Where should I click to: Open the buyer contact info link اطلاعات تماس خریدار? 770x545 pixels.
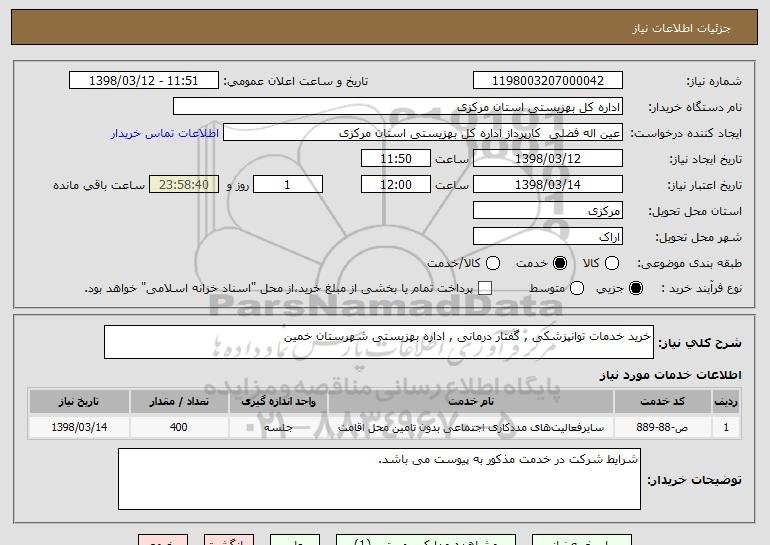(165, 134)
